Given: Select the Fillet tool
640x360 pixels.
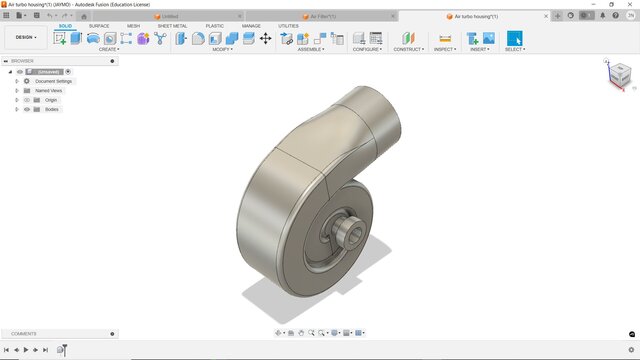Looking at the screenshot, I should pyautogui.click(x=198, y=38).
